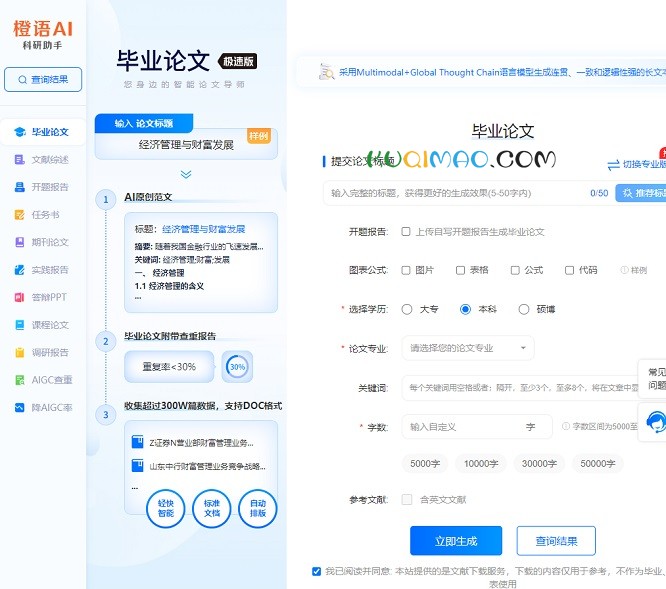
Task: Click the 重复率<30% box
Action: pos(169,366)
